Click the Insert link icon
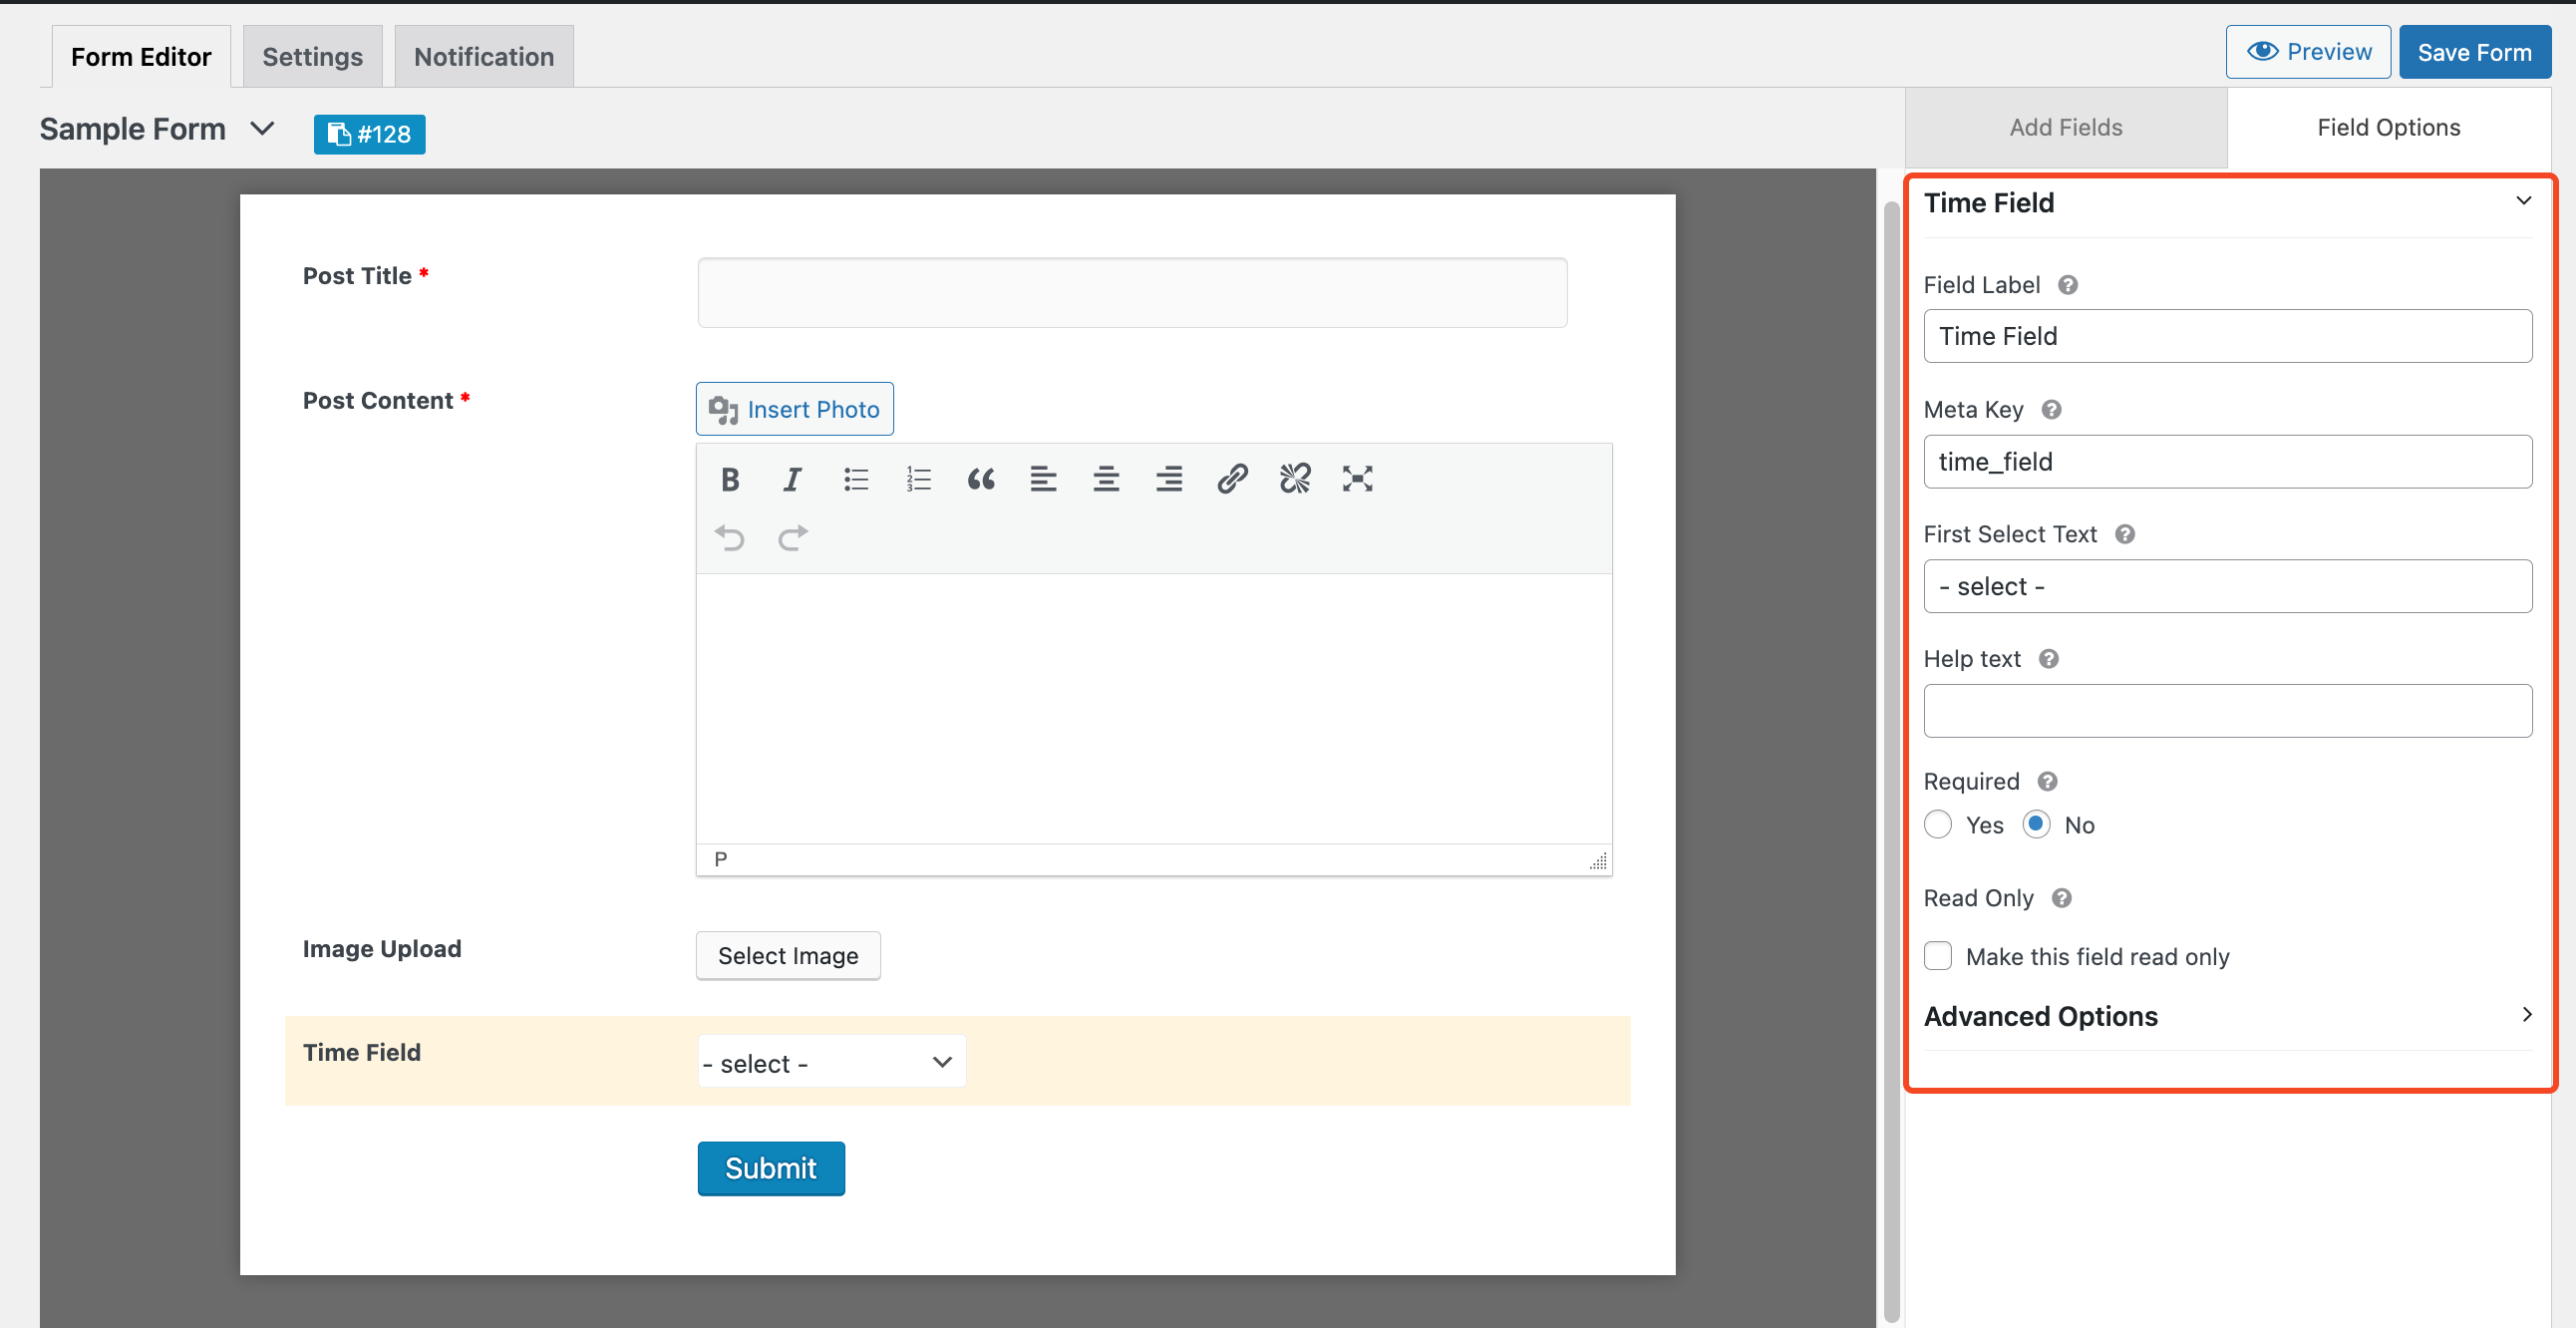2576x1328 pixels. 1229,478
